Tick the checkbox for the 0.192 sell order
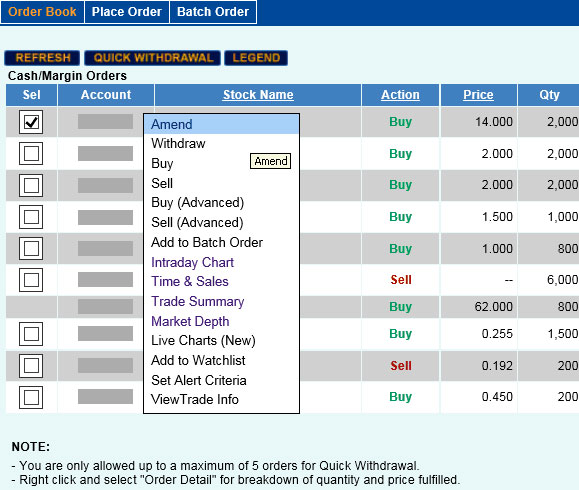 [x=31, y=366]
